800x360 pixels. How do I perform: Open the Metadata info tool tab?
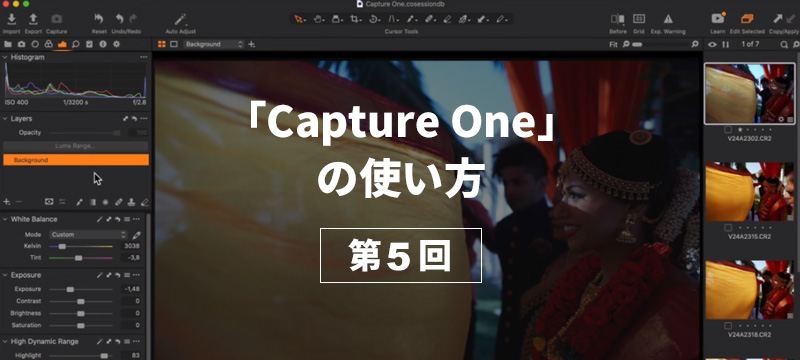tap(103, 44)
